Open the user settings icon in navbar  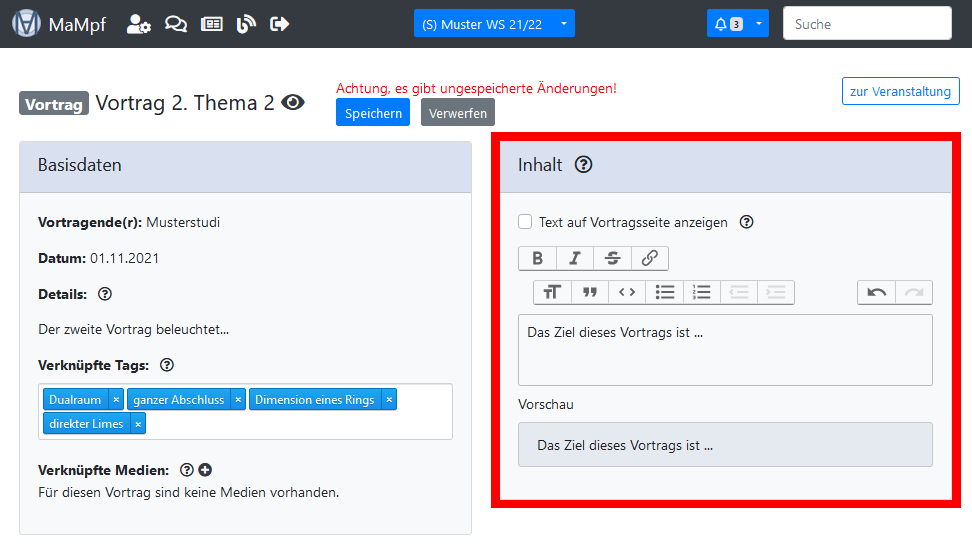139,24
